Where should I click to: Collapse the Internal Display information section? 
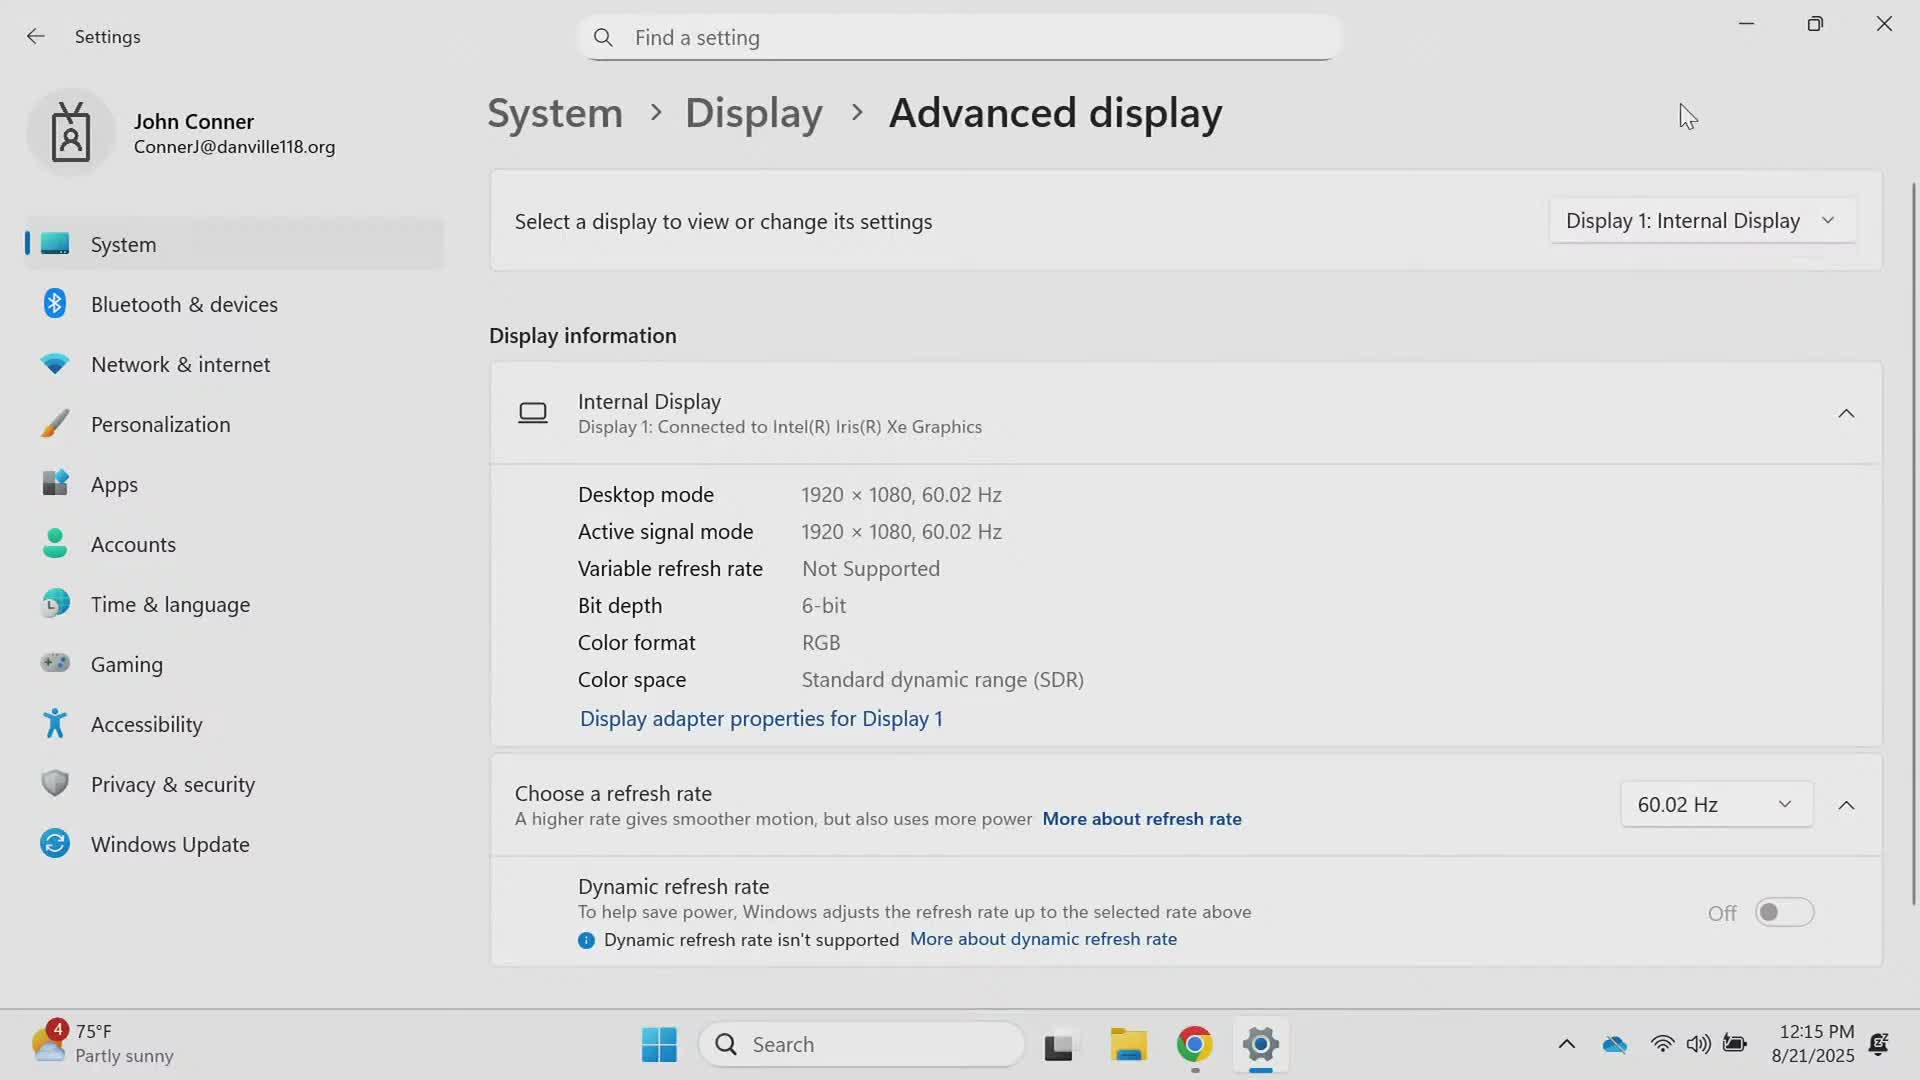pyautogui.click(x=1846, y=412)
